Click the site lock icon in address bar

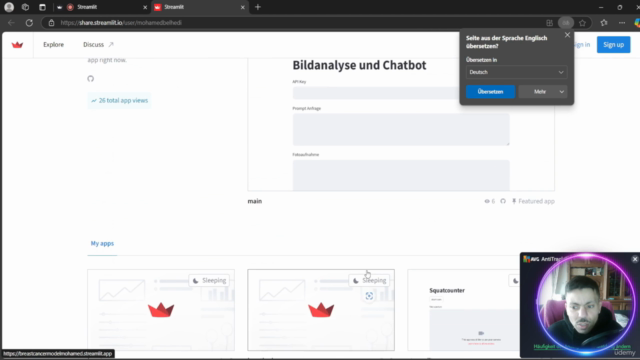pos(51,23)
